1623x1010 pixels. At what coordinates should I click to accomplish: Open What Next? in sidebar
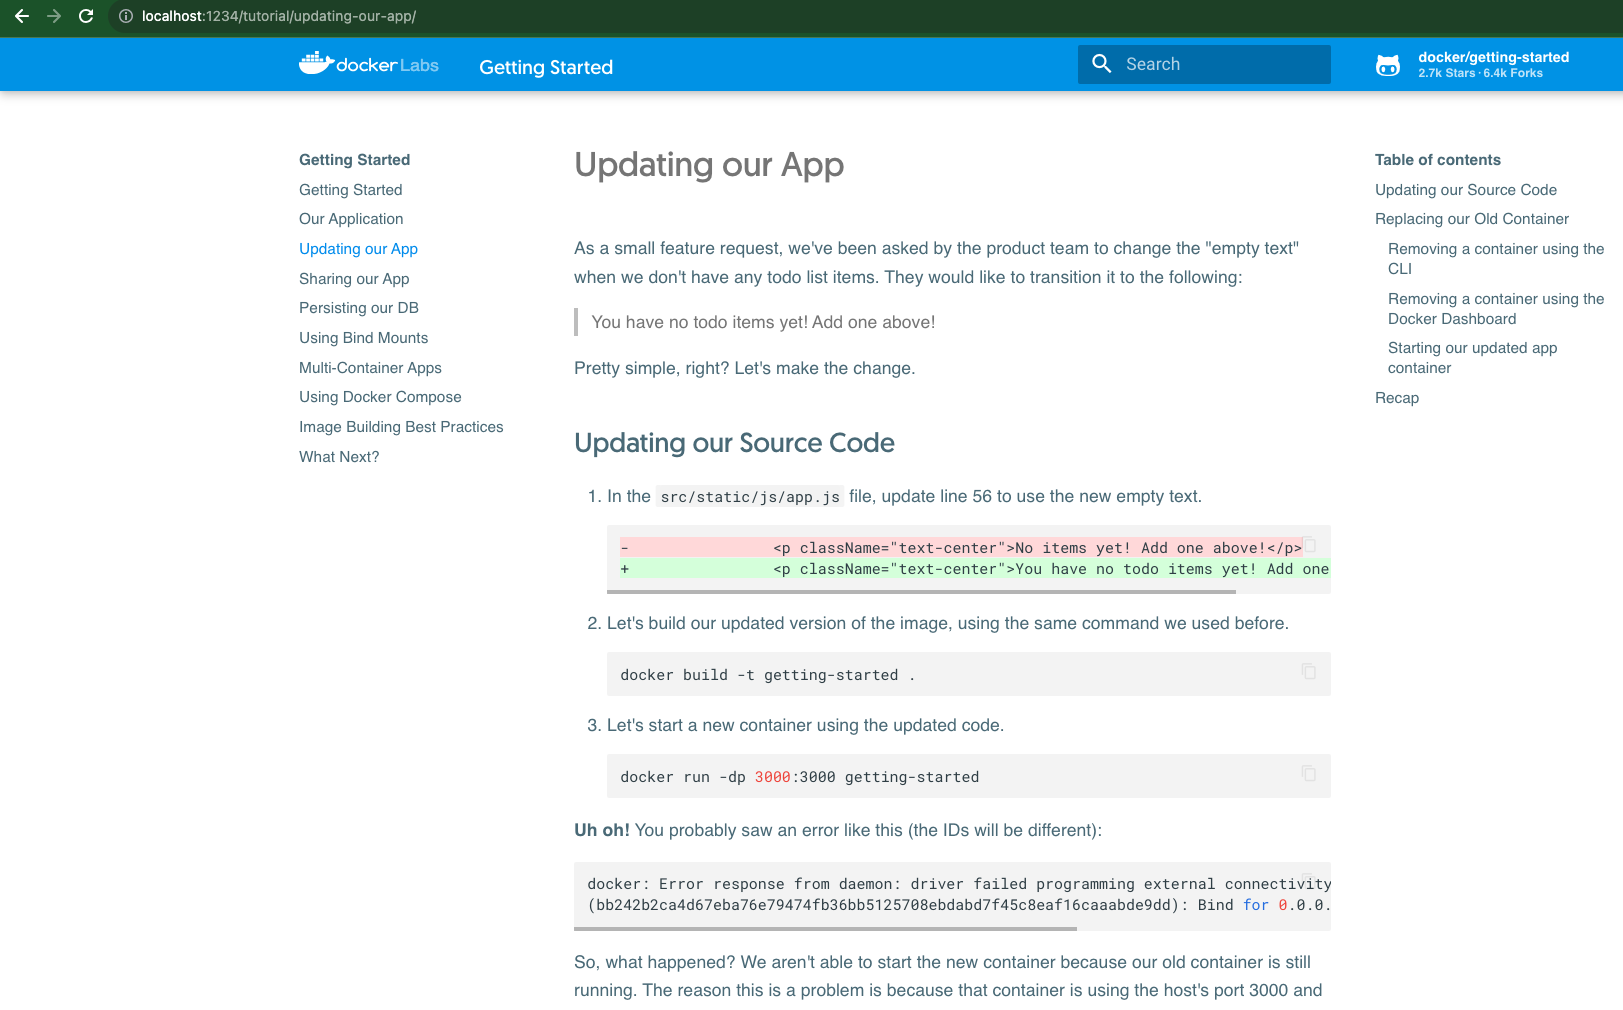tap(339, 457)
